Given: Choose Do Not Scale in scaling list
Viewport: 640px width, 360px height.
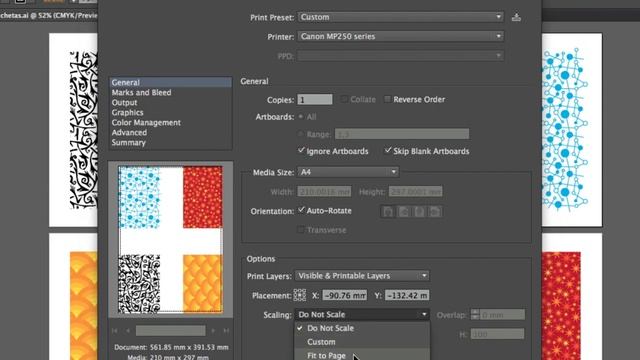Looking at the screenshot, I should (x=362, y=328).
